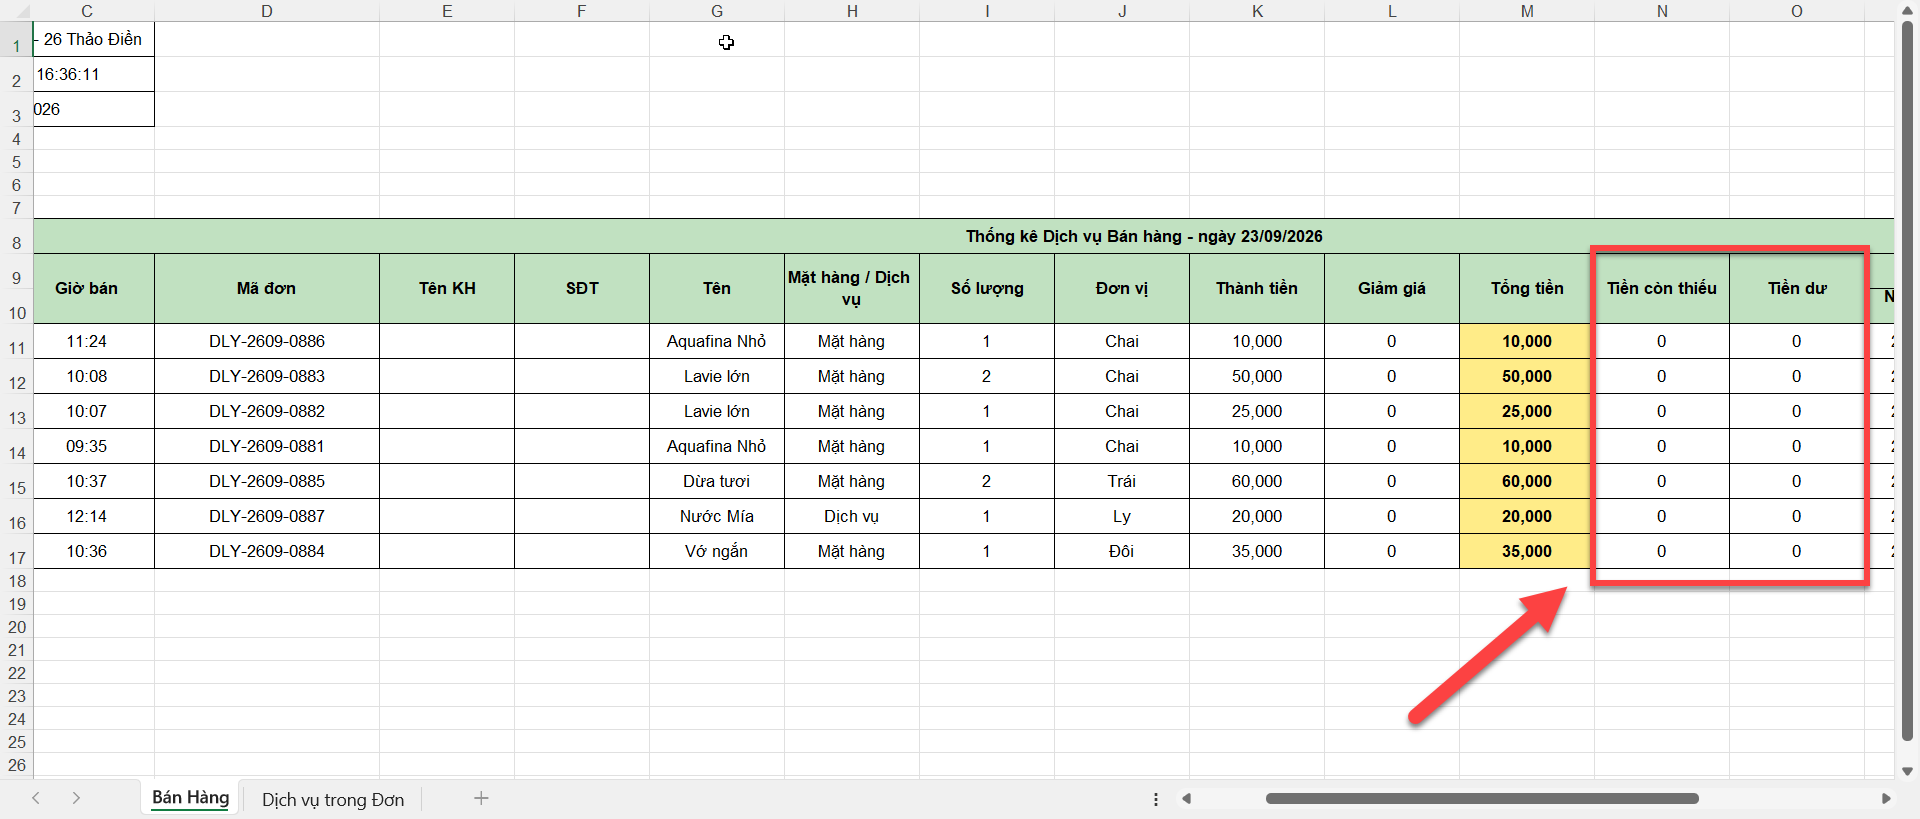Select row 11 header
The height and width of the screenshot is (819, 1920).
click(x=16, y=341)
